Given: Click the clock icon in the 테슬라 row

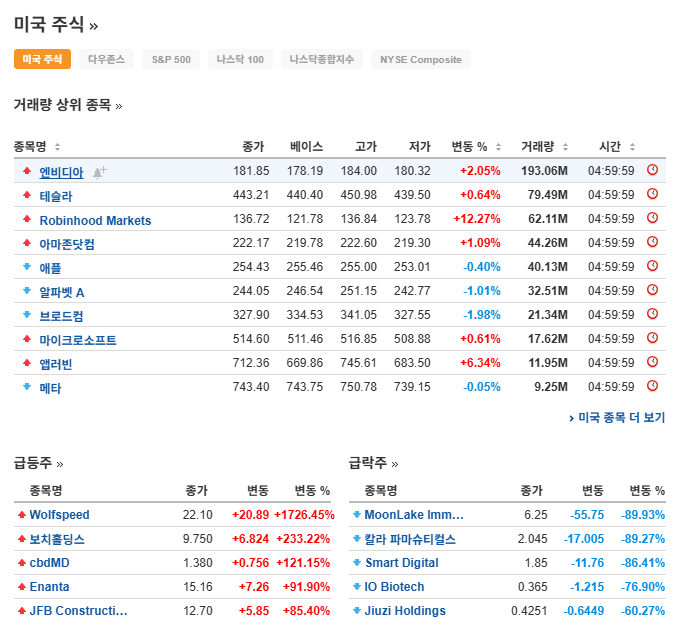Looking at the screenshot, I should [652, 194].
